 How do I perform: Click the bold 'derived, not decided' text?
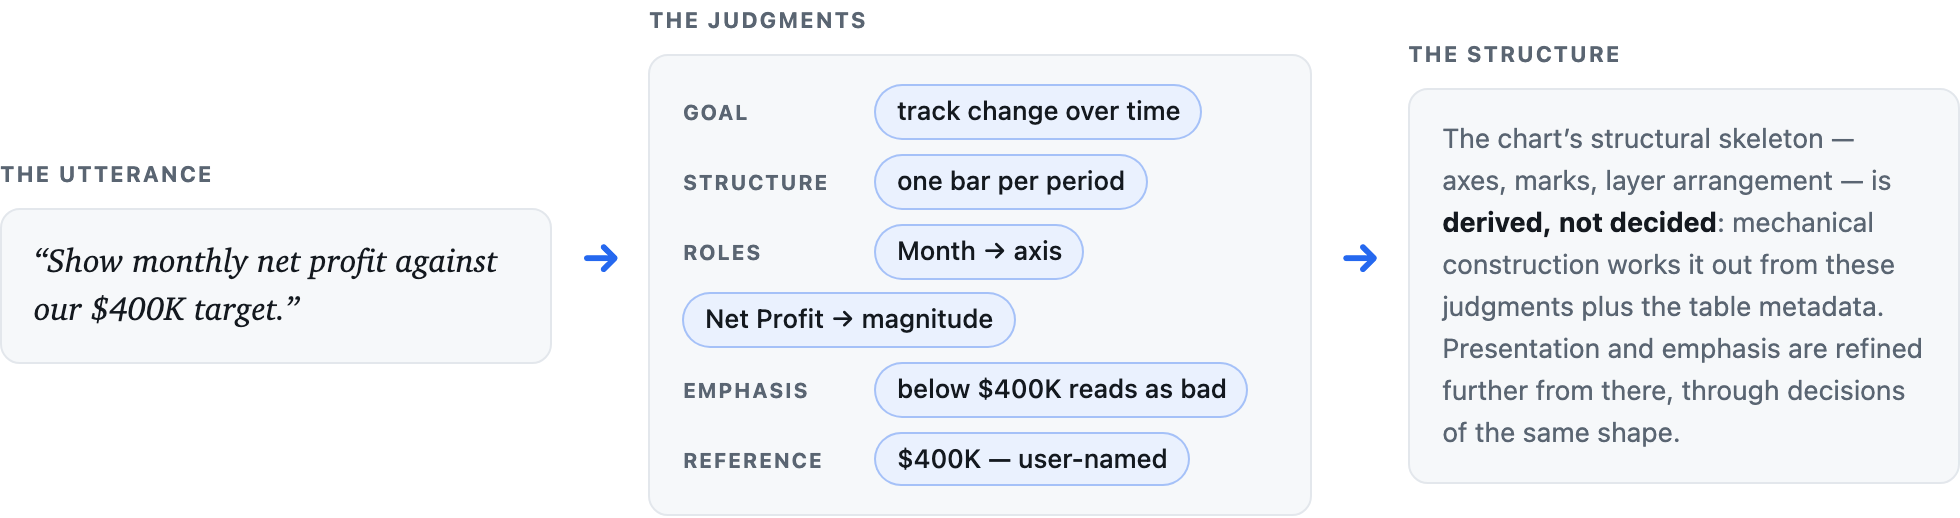click(x=1579, y=222)
